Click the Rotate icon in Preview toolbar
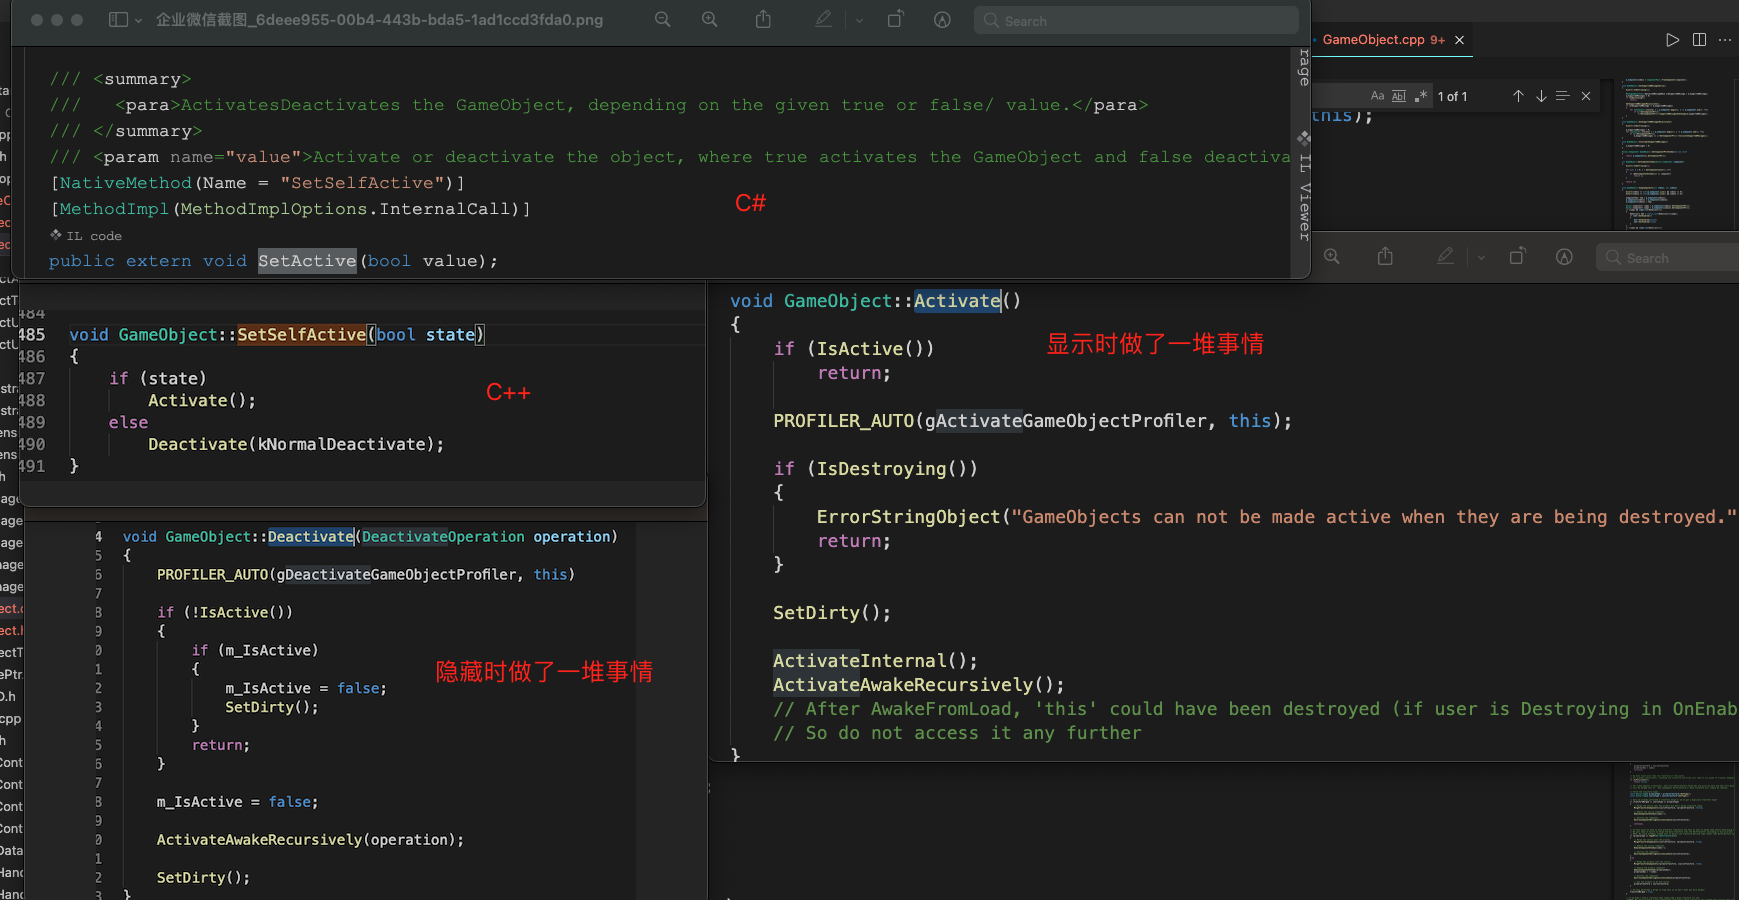Screen dimensions: 1739x900 895,20
